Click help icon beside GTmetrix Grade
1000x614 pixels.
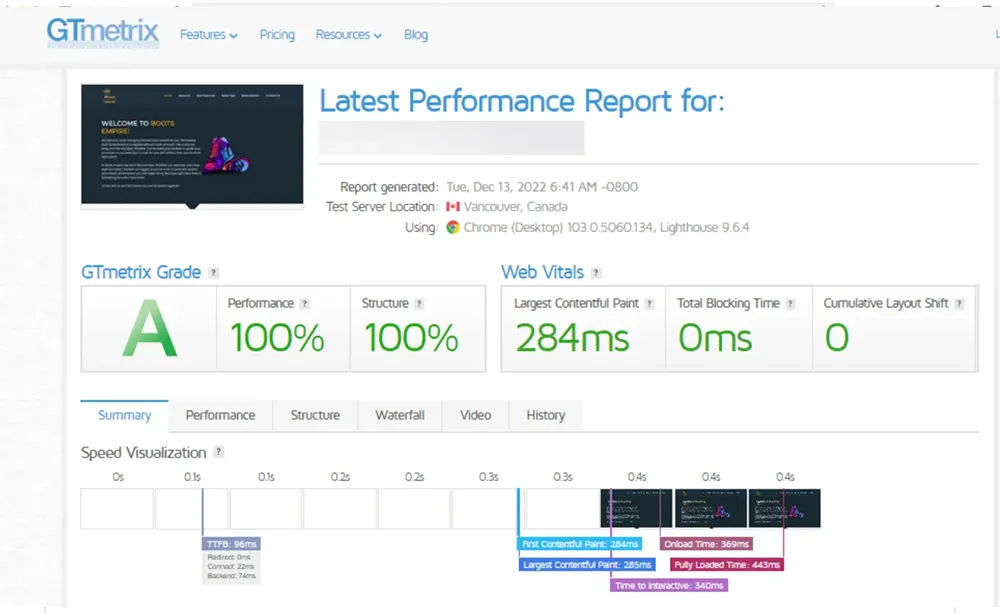click(213, 273)
